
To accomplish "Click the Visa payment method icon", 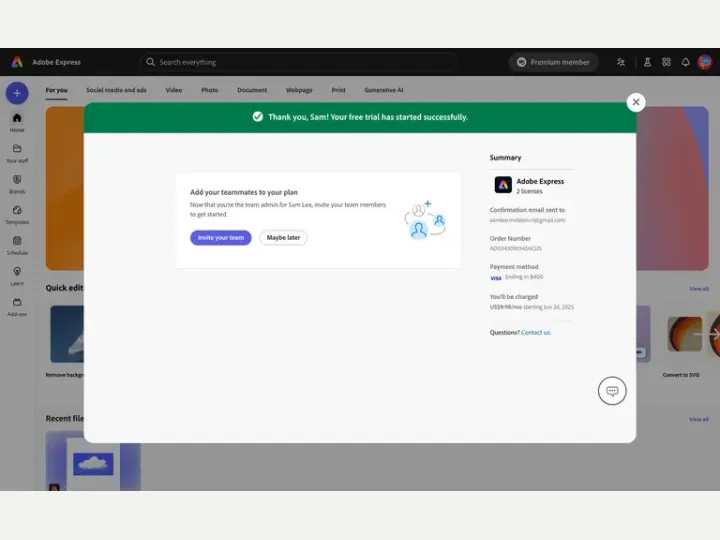I will click(x=495, y=278).
